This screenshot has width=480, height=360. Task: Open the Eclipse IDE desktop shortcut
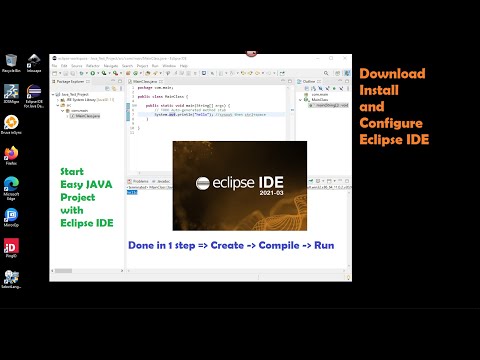(34, 96)
